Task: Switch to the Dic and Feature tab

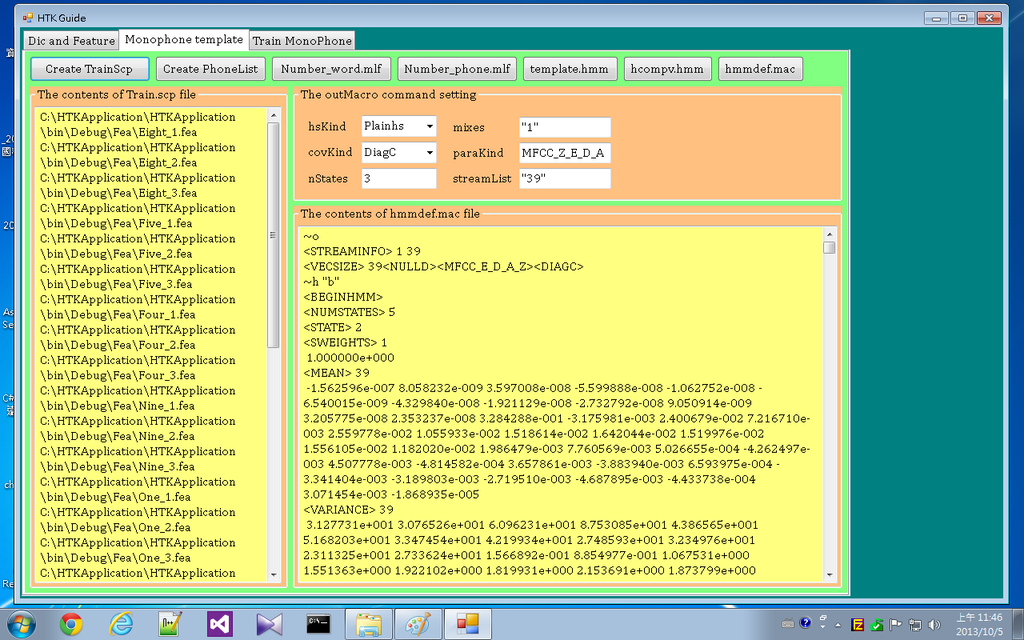Action: coord(71,40)
